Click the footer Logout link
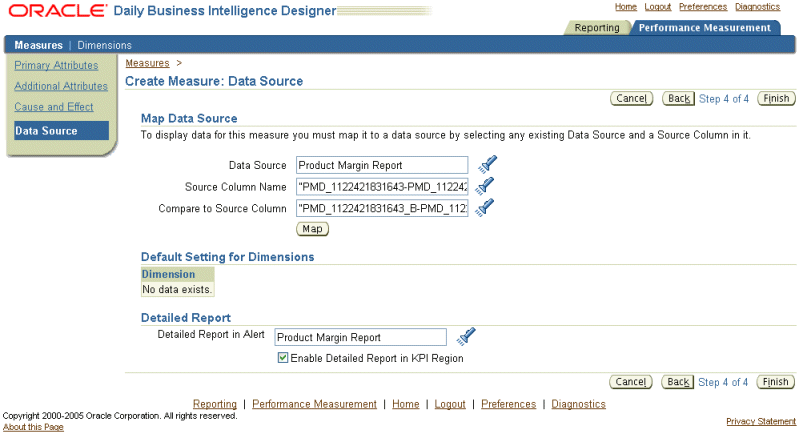Viewport: 799px width, 434px height. [450, 404]
